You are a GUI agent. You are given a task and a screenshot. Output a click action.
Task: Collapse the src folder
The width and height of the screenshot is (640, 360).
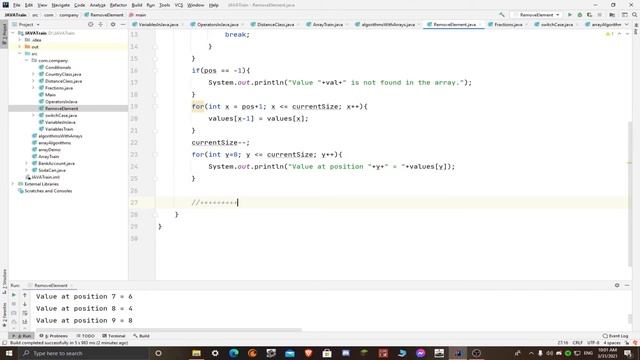tap(19, 53)
